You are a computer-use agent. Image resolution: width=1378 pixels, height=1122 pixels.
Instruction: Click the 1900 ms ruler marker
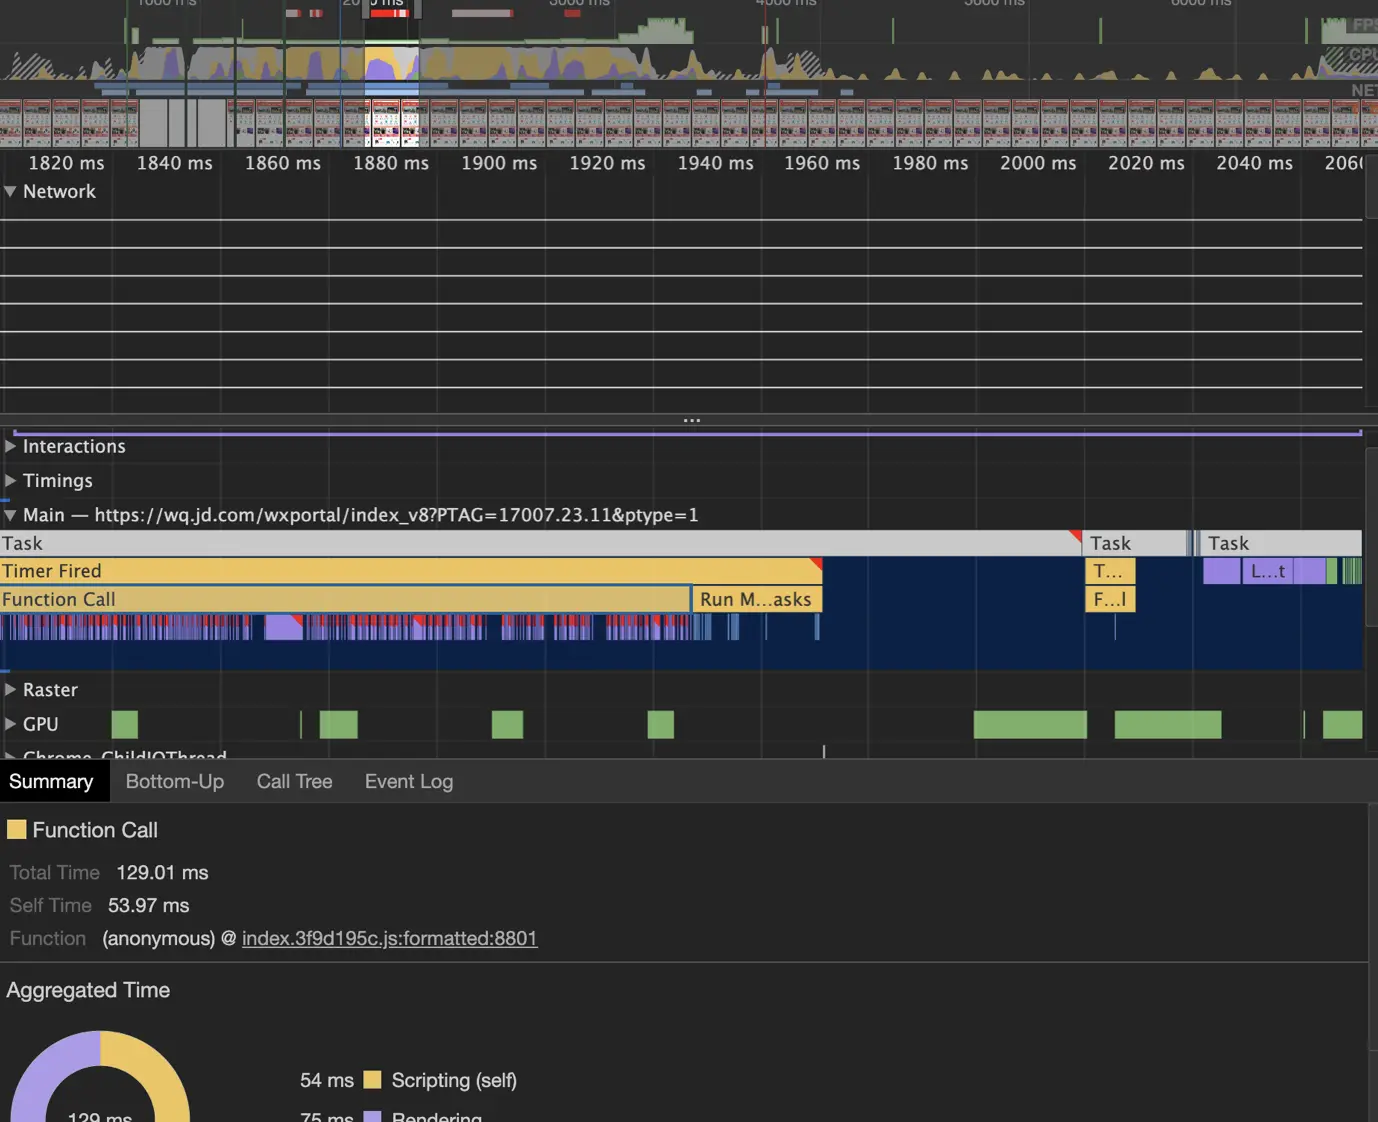tap(499, 163)
